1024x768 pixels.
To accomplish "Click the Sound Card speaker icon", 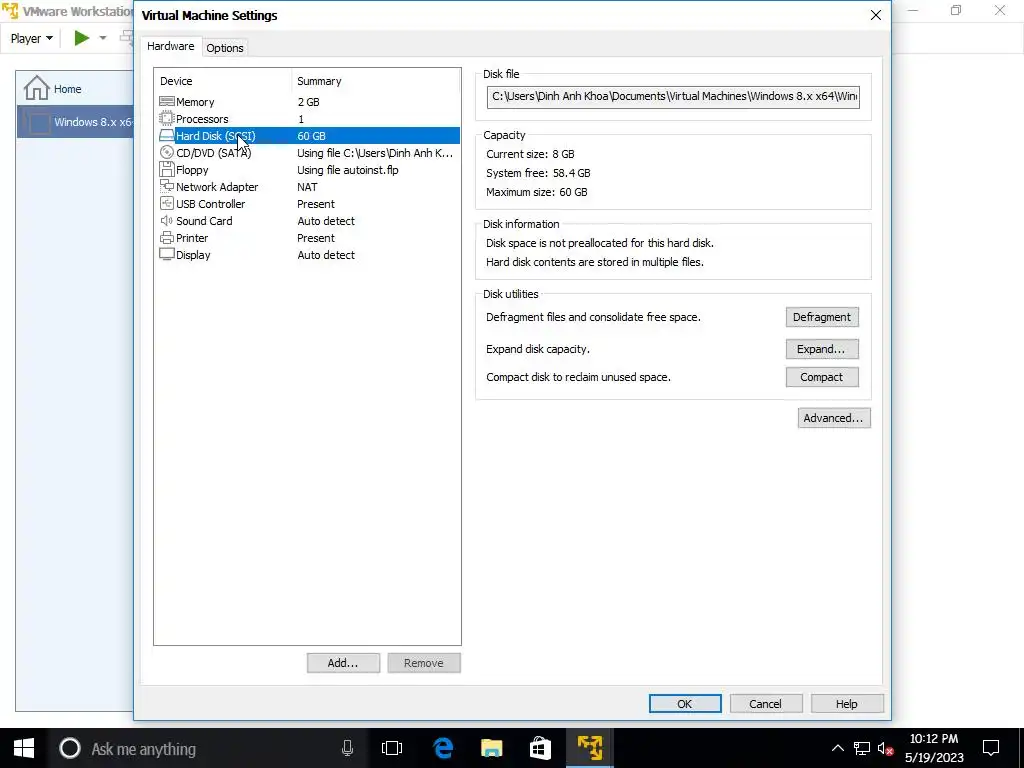I will pyautogui.click(x=167, y=221).
